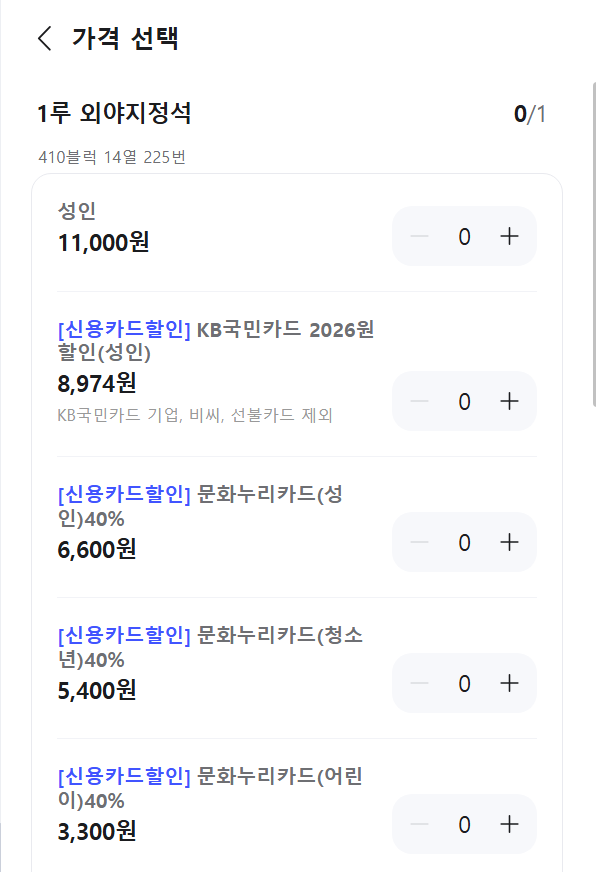This screenshot has width=596, height=872.
Task: Click minus for 문화누리카드(청소년) 5,400원 ticket
Action: (419, 683)
